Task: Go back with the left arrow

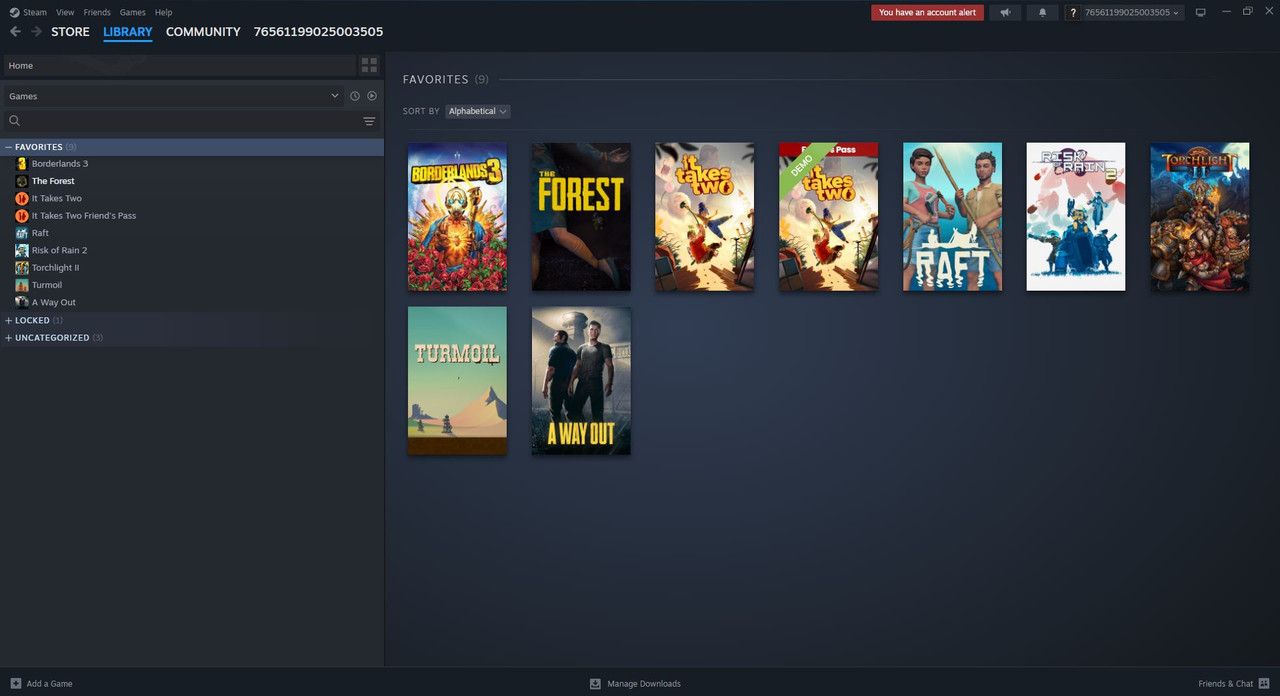Action: coord(15,32)
